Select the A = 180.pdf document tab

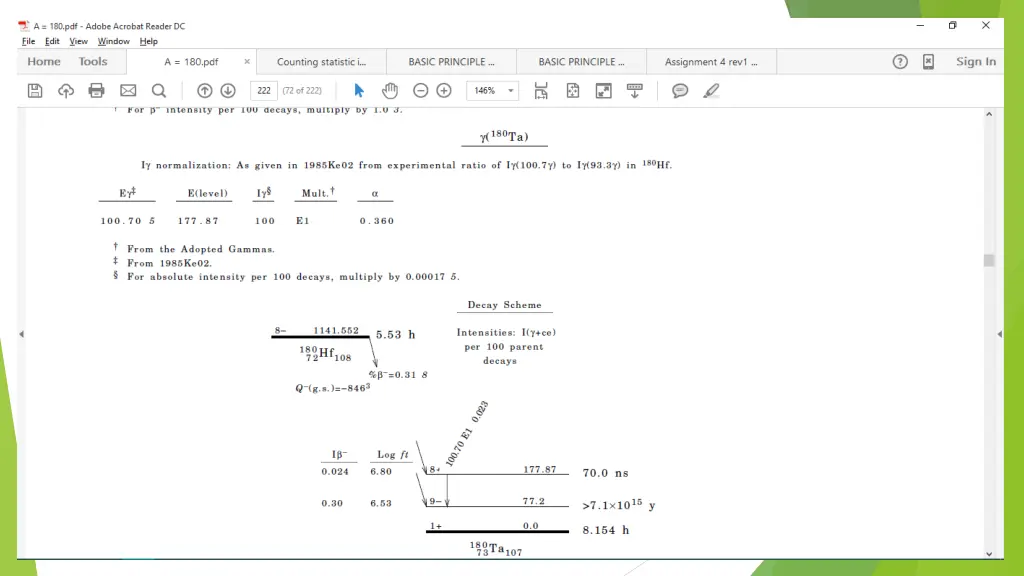(x=191, y=61)
